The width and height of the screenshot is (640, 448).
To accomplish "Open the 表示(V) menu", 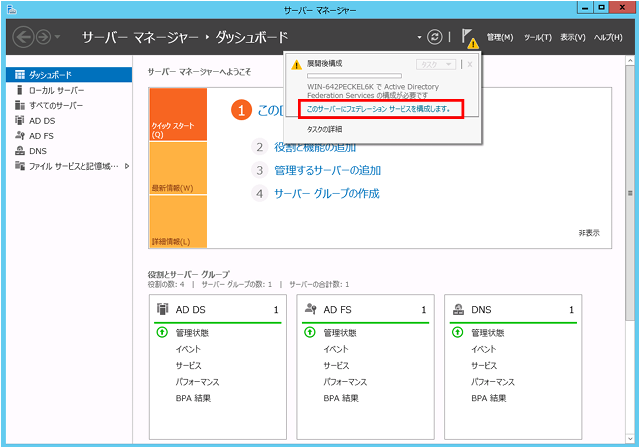I will [573, 38].
